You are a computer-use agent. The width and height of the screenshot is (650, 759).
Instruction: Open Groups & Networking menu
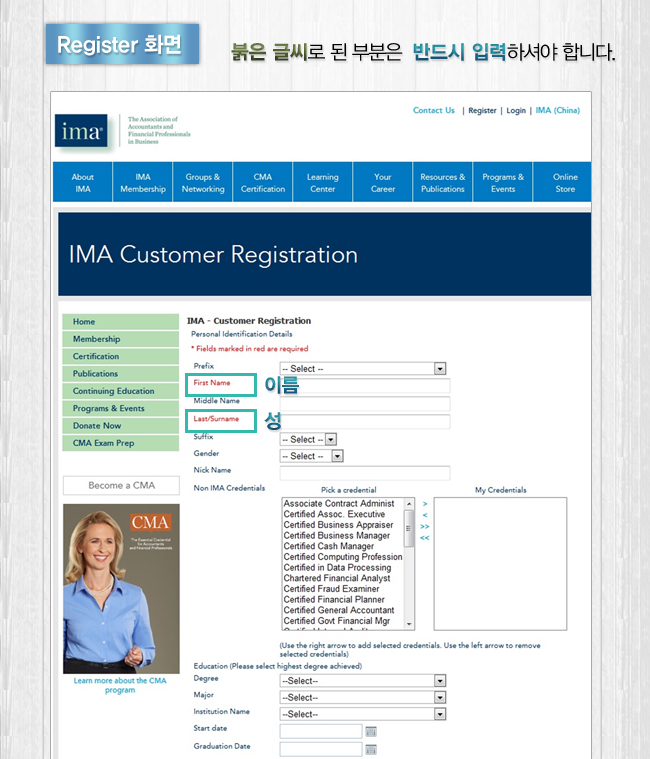[x=203, y=182]
